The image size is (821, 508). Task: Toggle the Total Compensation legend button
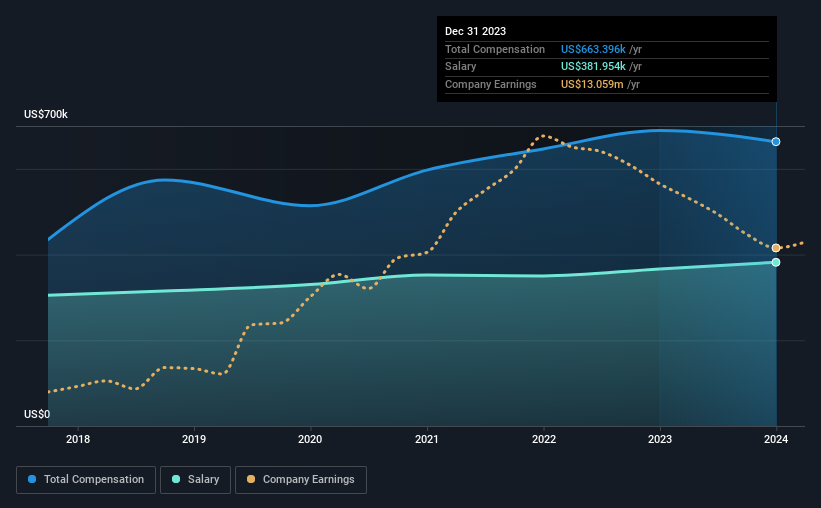(x=86, y=480)
